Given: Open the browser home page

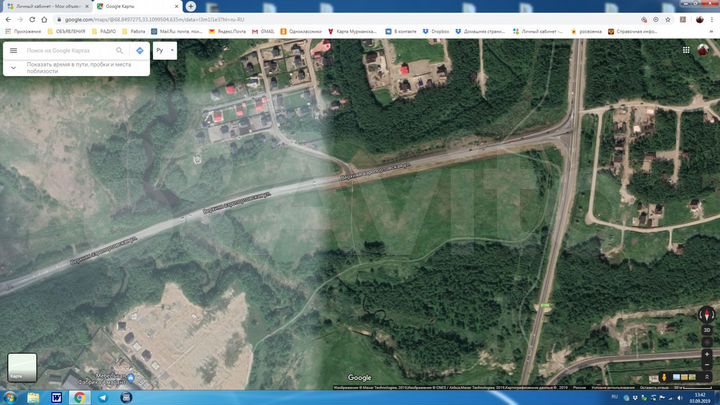Looking at the screenshot, I should 44,20.
